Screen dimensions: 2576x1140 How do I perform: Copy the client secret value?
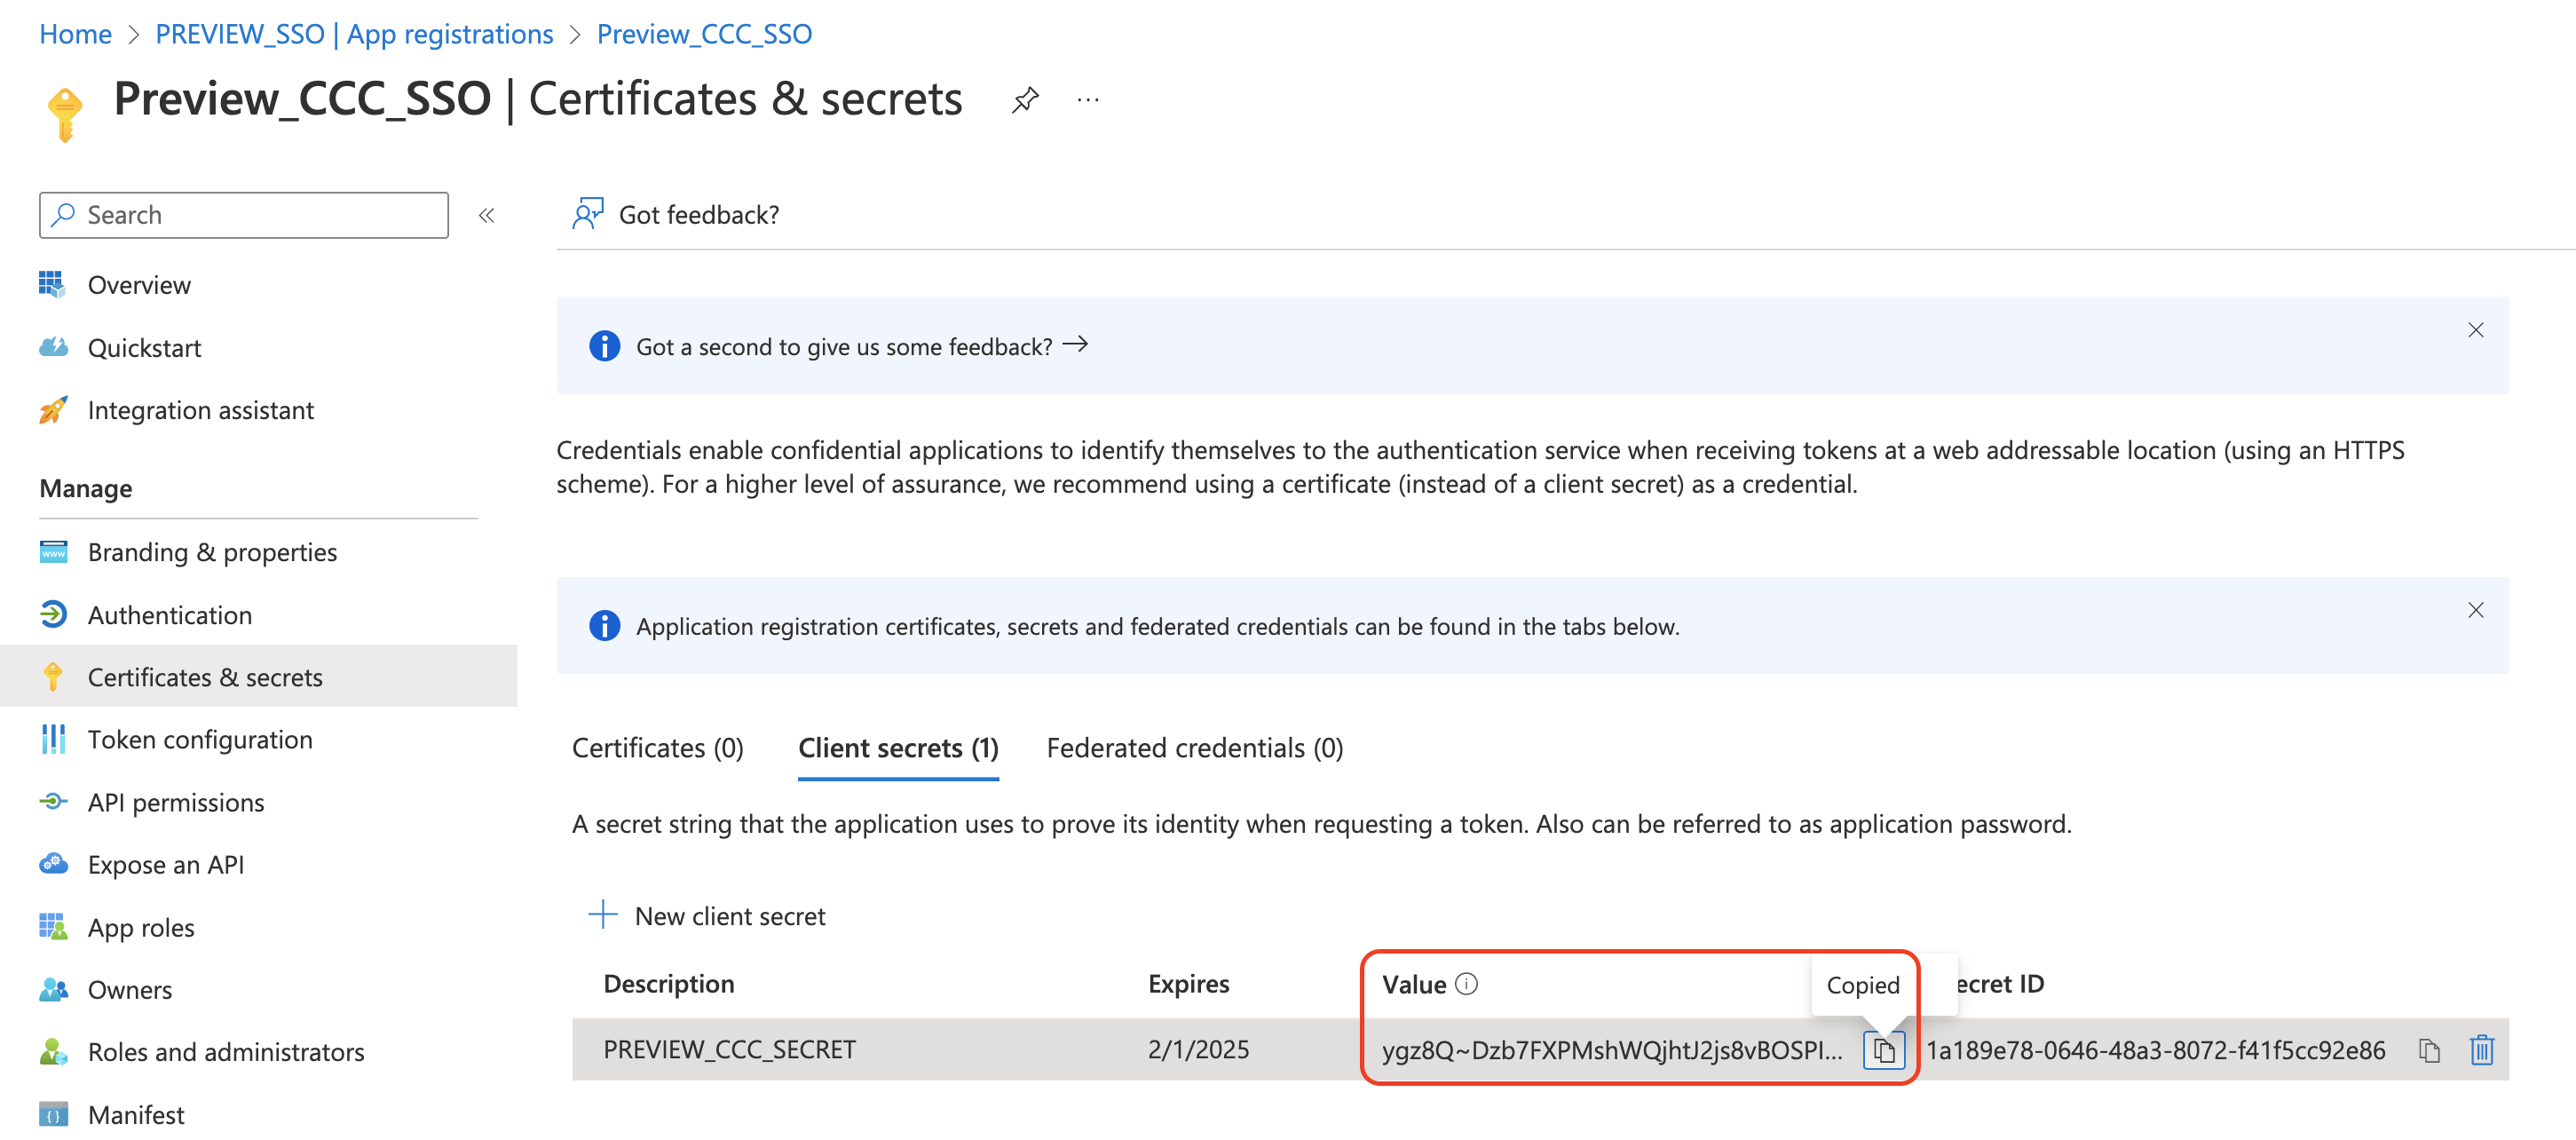[1883, 1050]
